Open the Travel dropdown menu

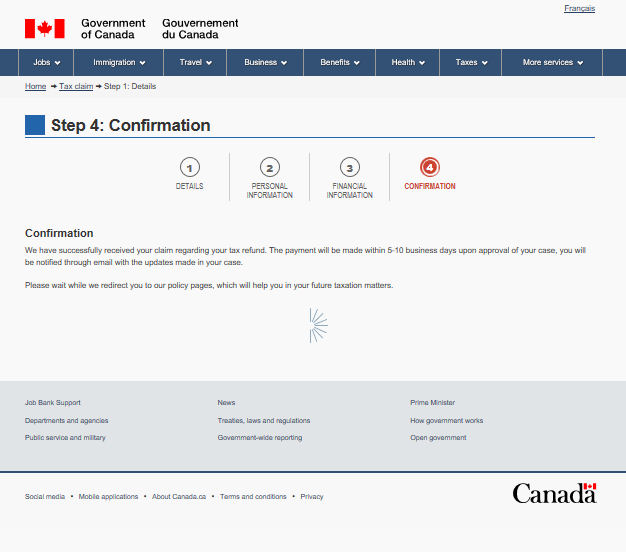[195, 62]
